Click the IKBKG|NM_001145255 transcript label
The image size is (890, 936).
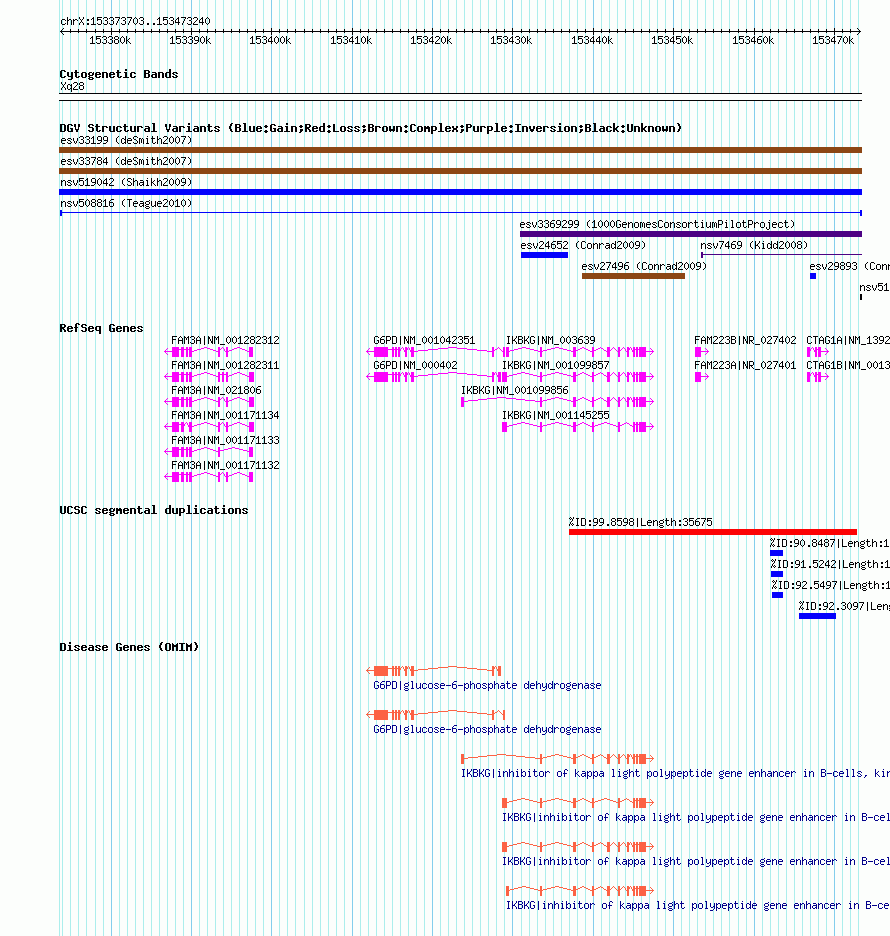click(x=556, y=415)
